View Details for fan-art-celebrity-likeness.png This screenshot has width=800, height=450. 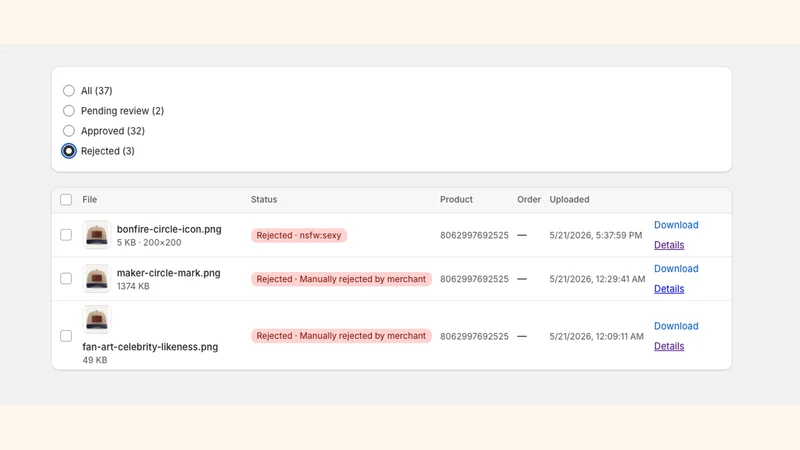[x=669, y=346]
